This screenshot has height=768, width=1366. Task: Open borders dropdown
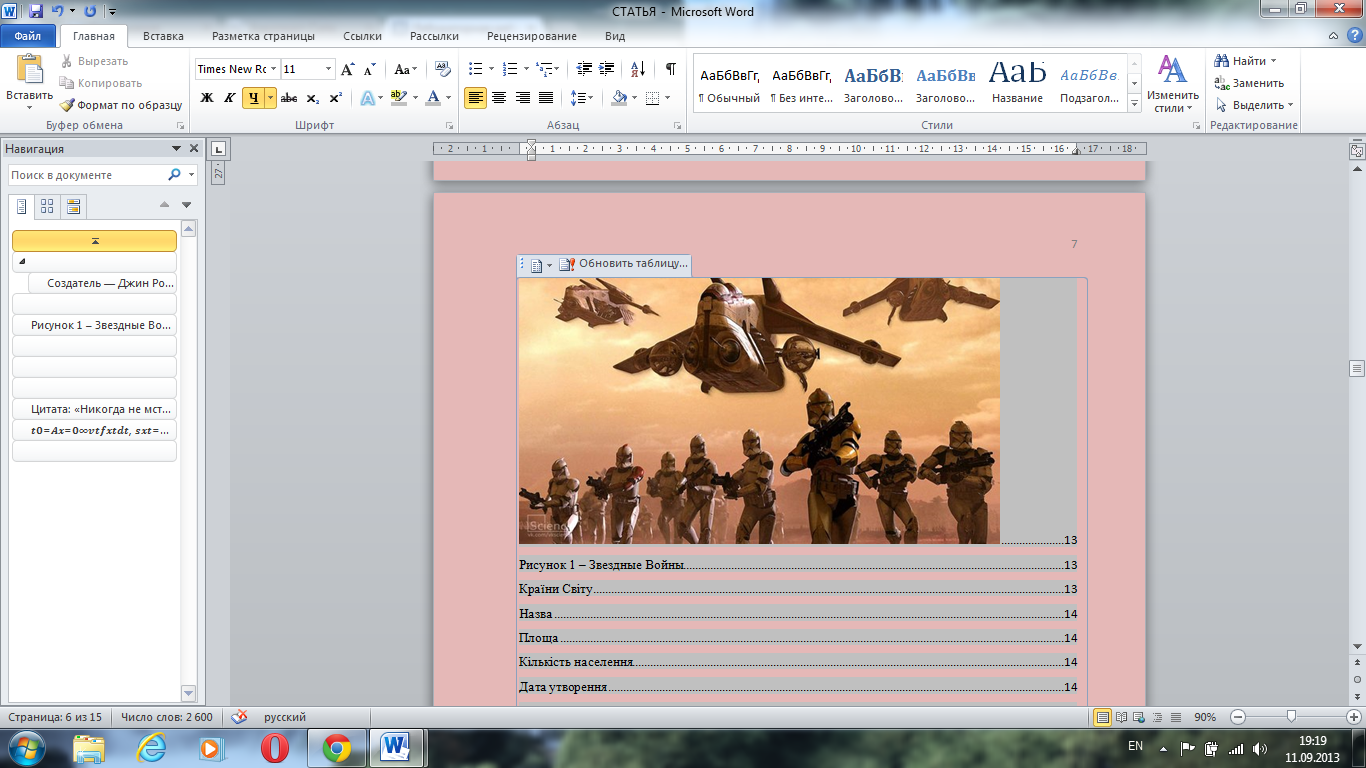click(668, 98)
